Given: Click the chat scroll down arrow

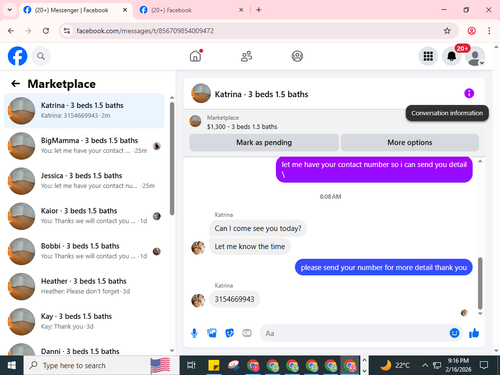Looking at the screenshot, I should [x=480, y=313].
